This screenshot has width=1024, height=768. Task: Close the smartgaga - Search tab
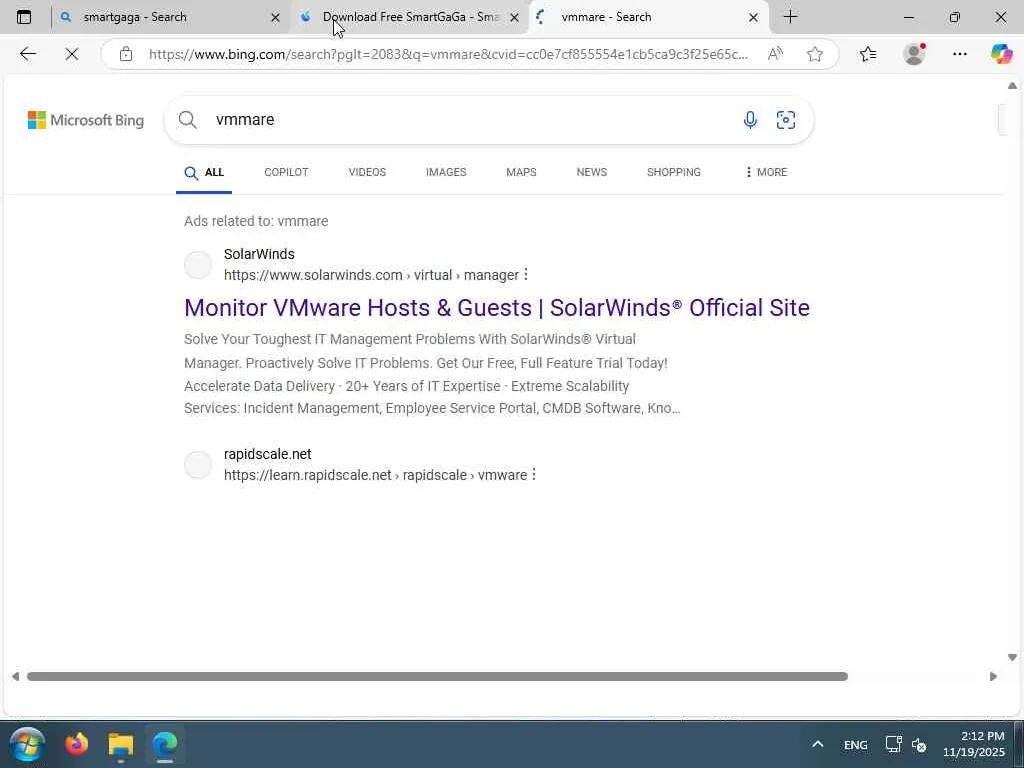click(x=275, y=18)
